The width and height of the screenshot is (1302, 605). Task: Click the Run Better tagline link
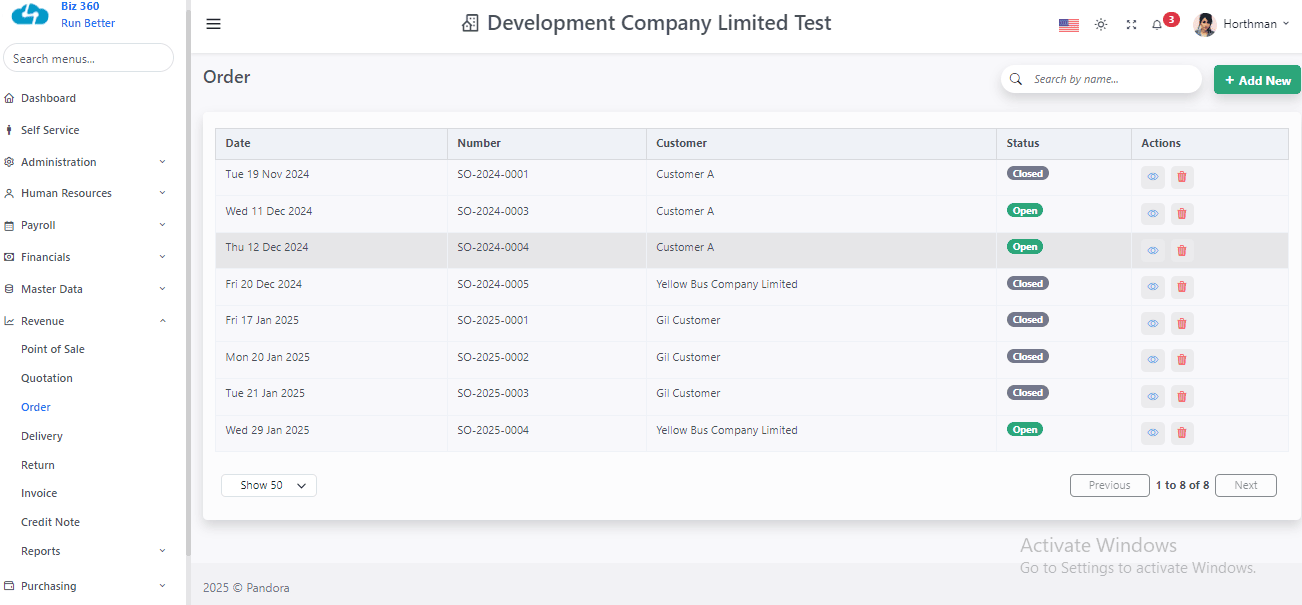(x=88, y=23)
